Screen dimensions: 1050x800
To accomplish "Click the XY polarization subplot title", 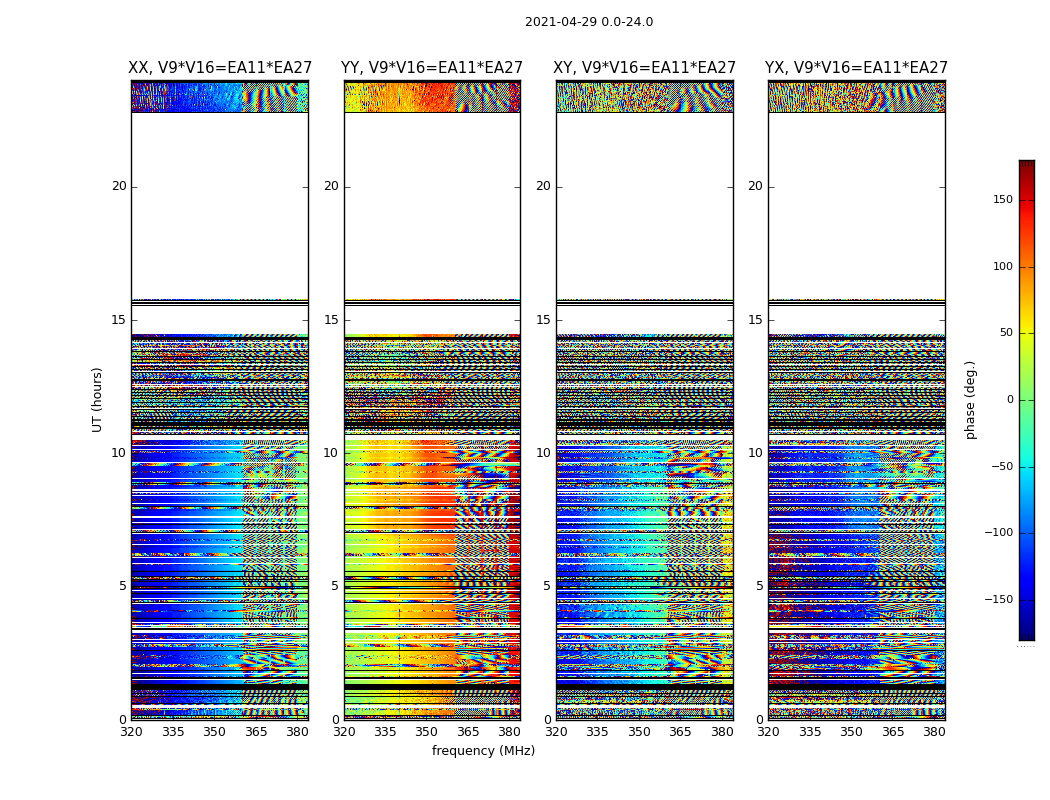I will click(645, 68).
